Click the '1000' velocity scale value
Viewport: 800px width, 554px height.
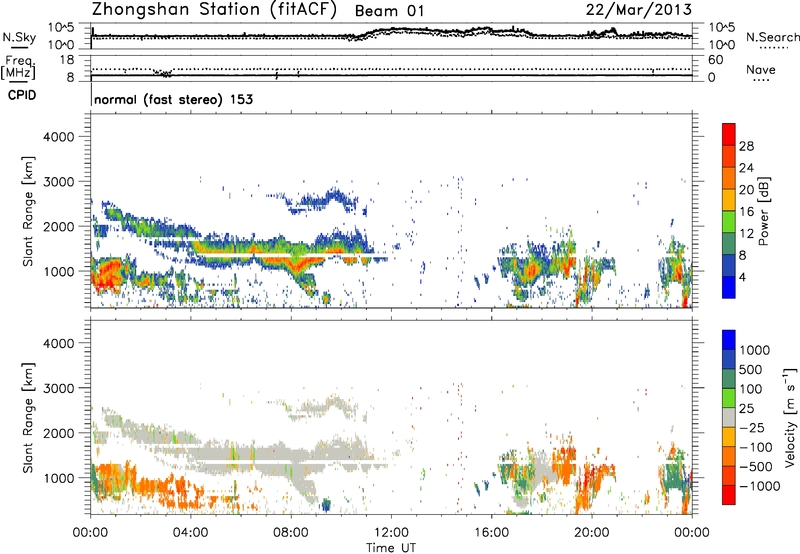click(754, 350)
